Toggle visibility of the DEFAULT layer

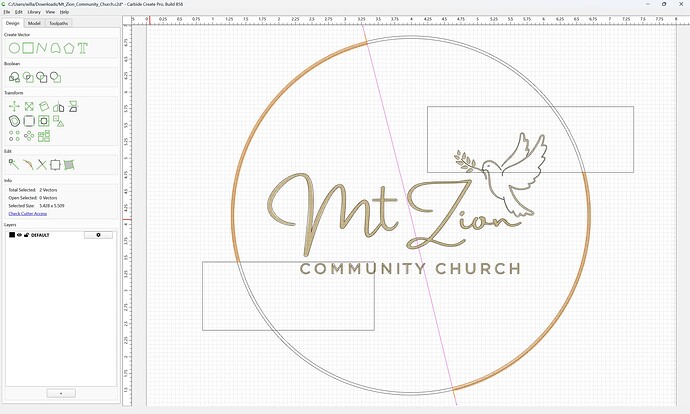pyautogui.click(x=19, y=235)
